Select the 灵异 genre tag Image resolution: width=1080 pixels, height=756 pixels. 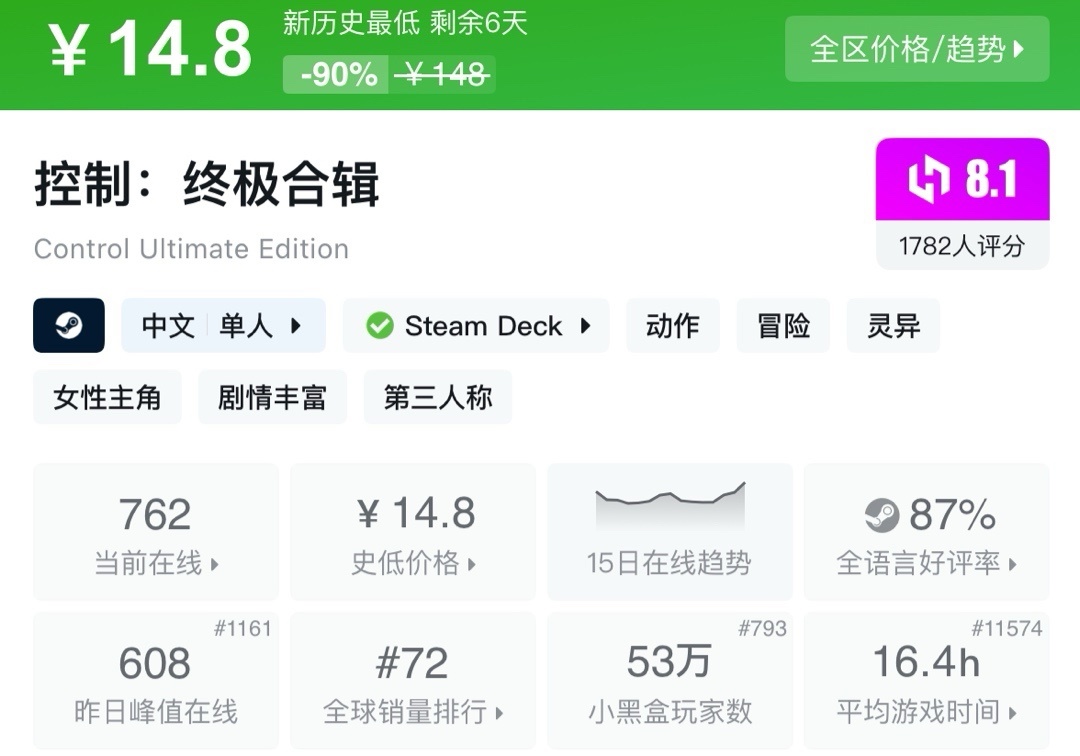pyautogui.click(x=893, y=326)
